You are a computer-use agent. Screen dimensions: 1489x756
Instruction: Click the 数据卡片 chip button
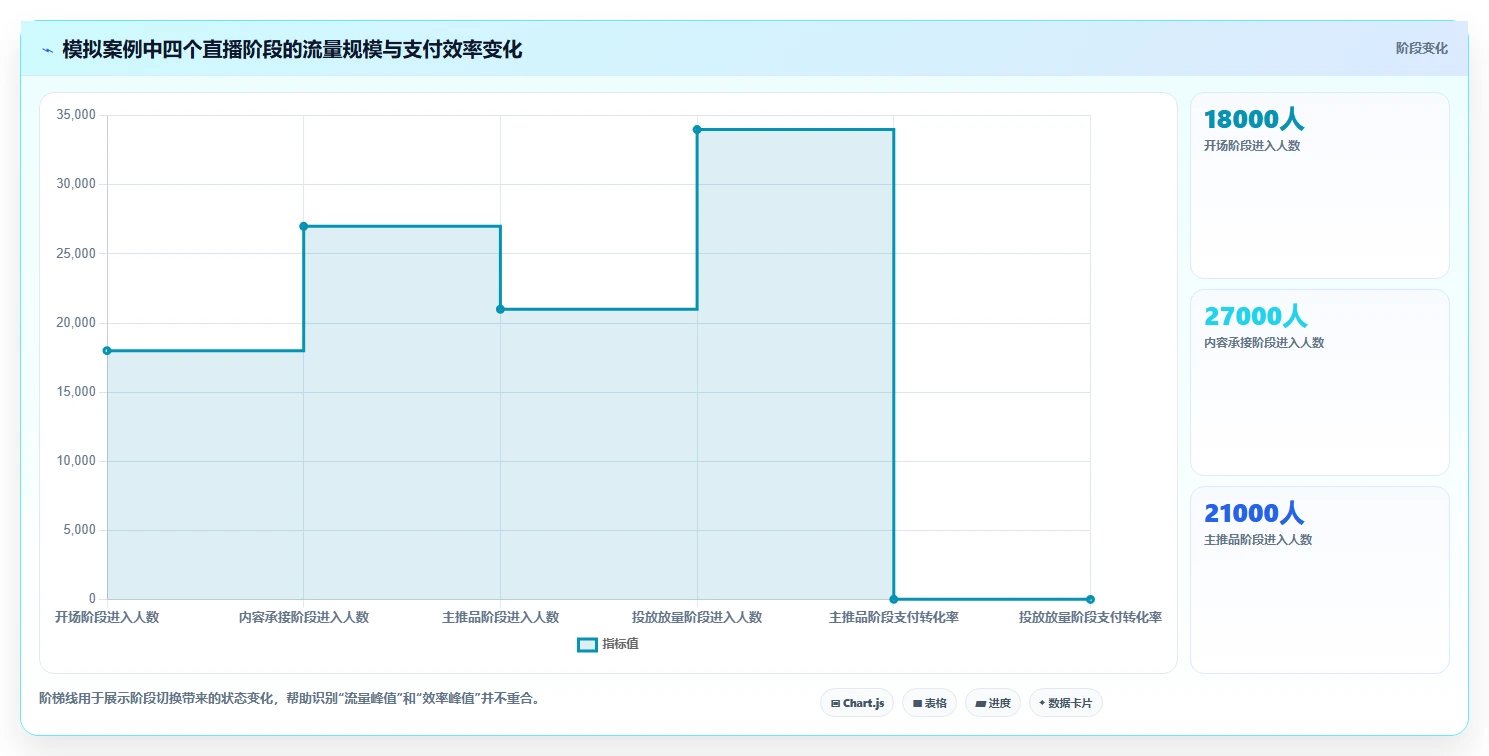tap(1066, 703)
